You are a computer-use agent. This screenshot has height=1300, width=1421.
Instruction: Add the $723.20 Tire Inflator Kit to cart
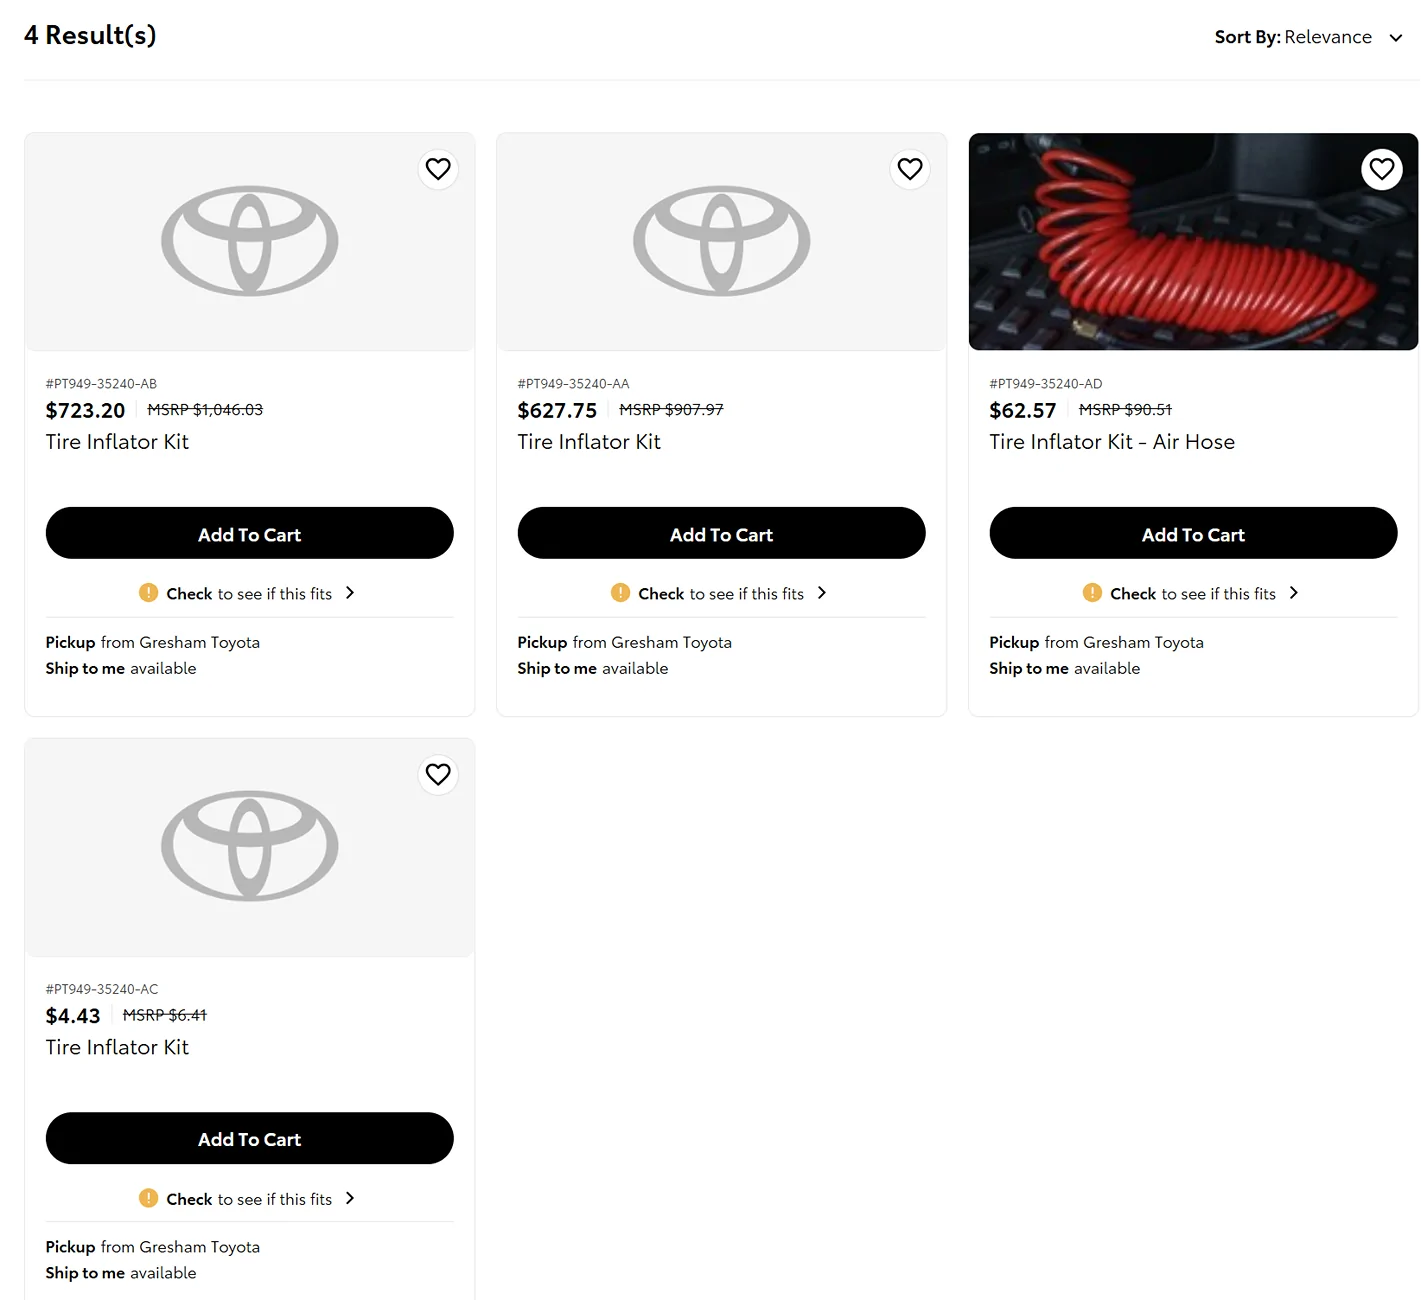(x=249, y=534)
